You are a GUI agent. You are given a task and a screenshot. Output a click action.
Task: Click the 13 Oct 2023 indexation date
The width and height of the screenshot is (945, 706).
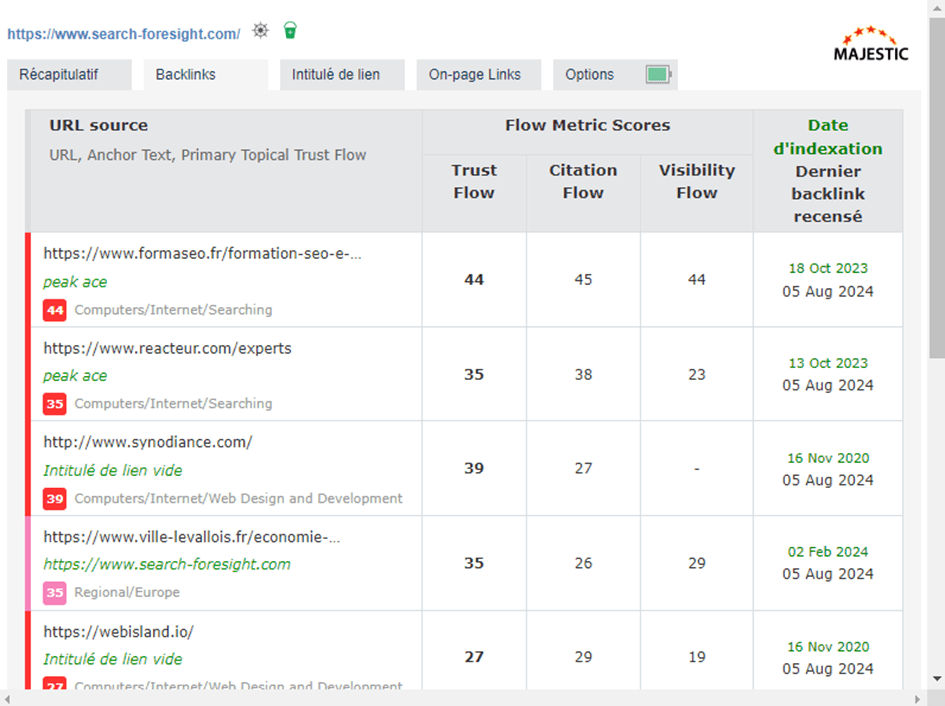click(x=828, y=364)
